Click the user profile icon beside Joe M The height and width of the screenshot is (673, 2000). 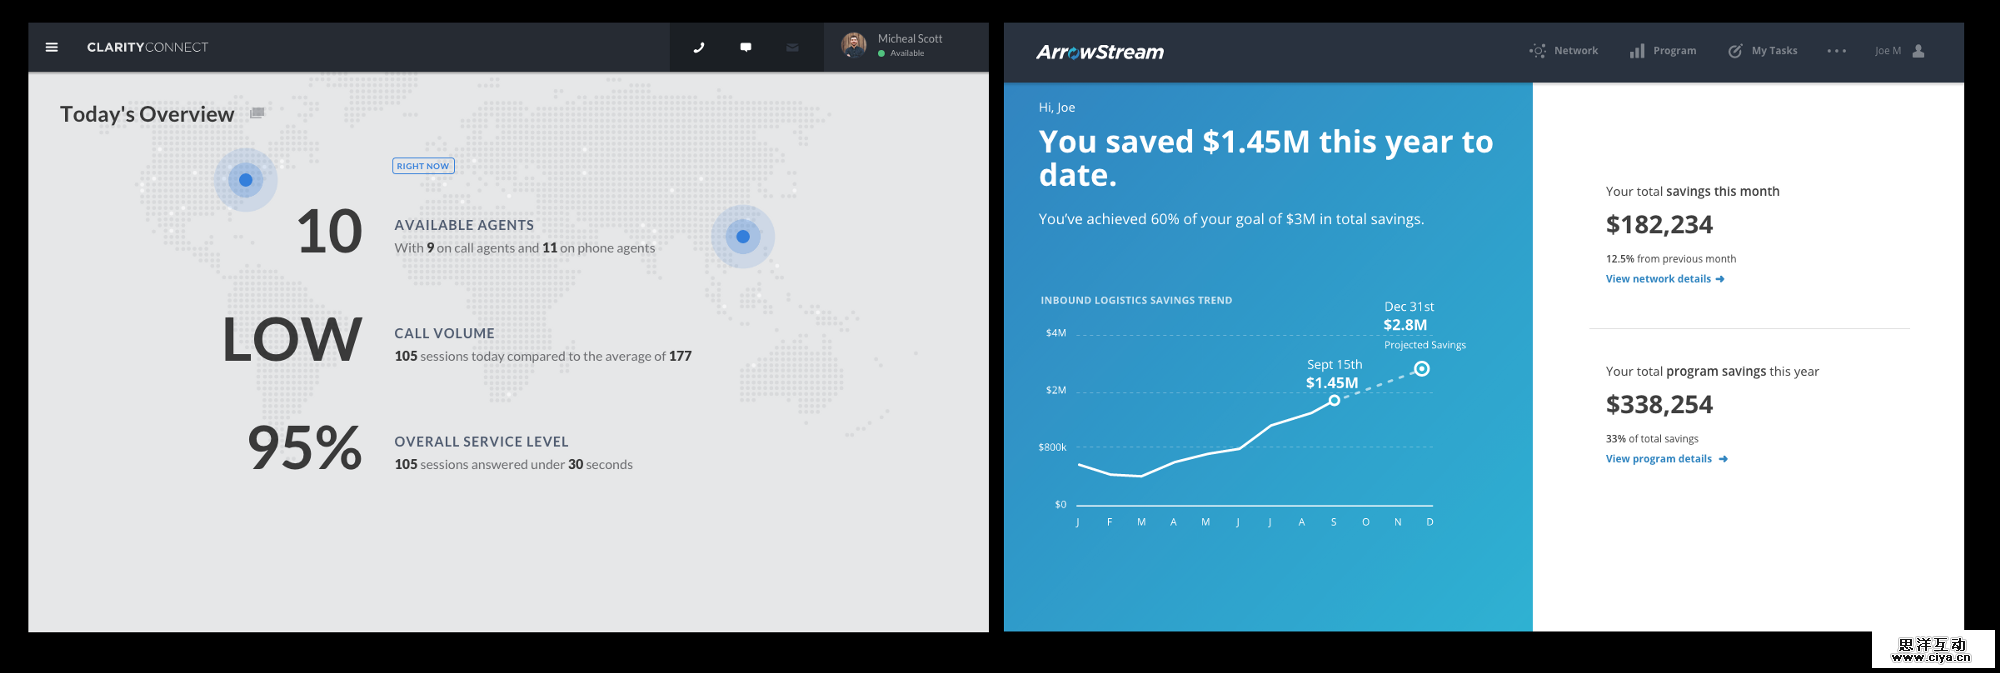pyautogui.click(x=1918, y=50)
